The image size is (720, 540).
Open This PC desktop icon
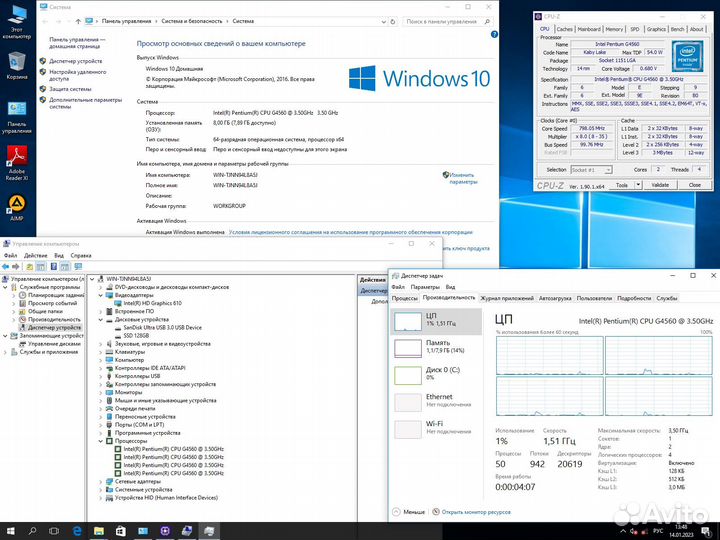(17, 22)
